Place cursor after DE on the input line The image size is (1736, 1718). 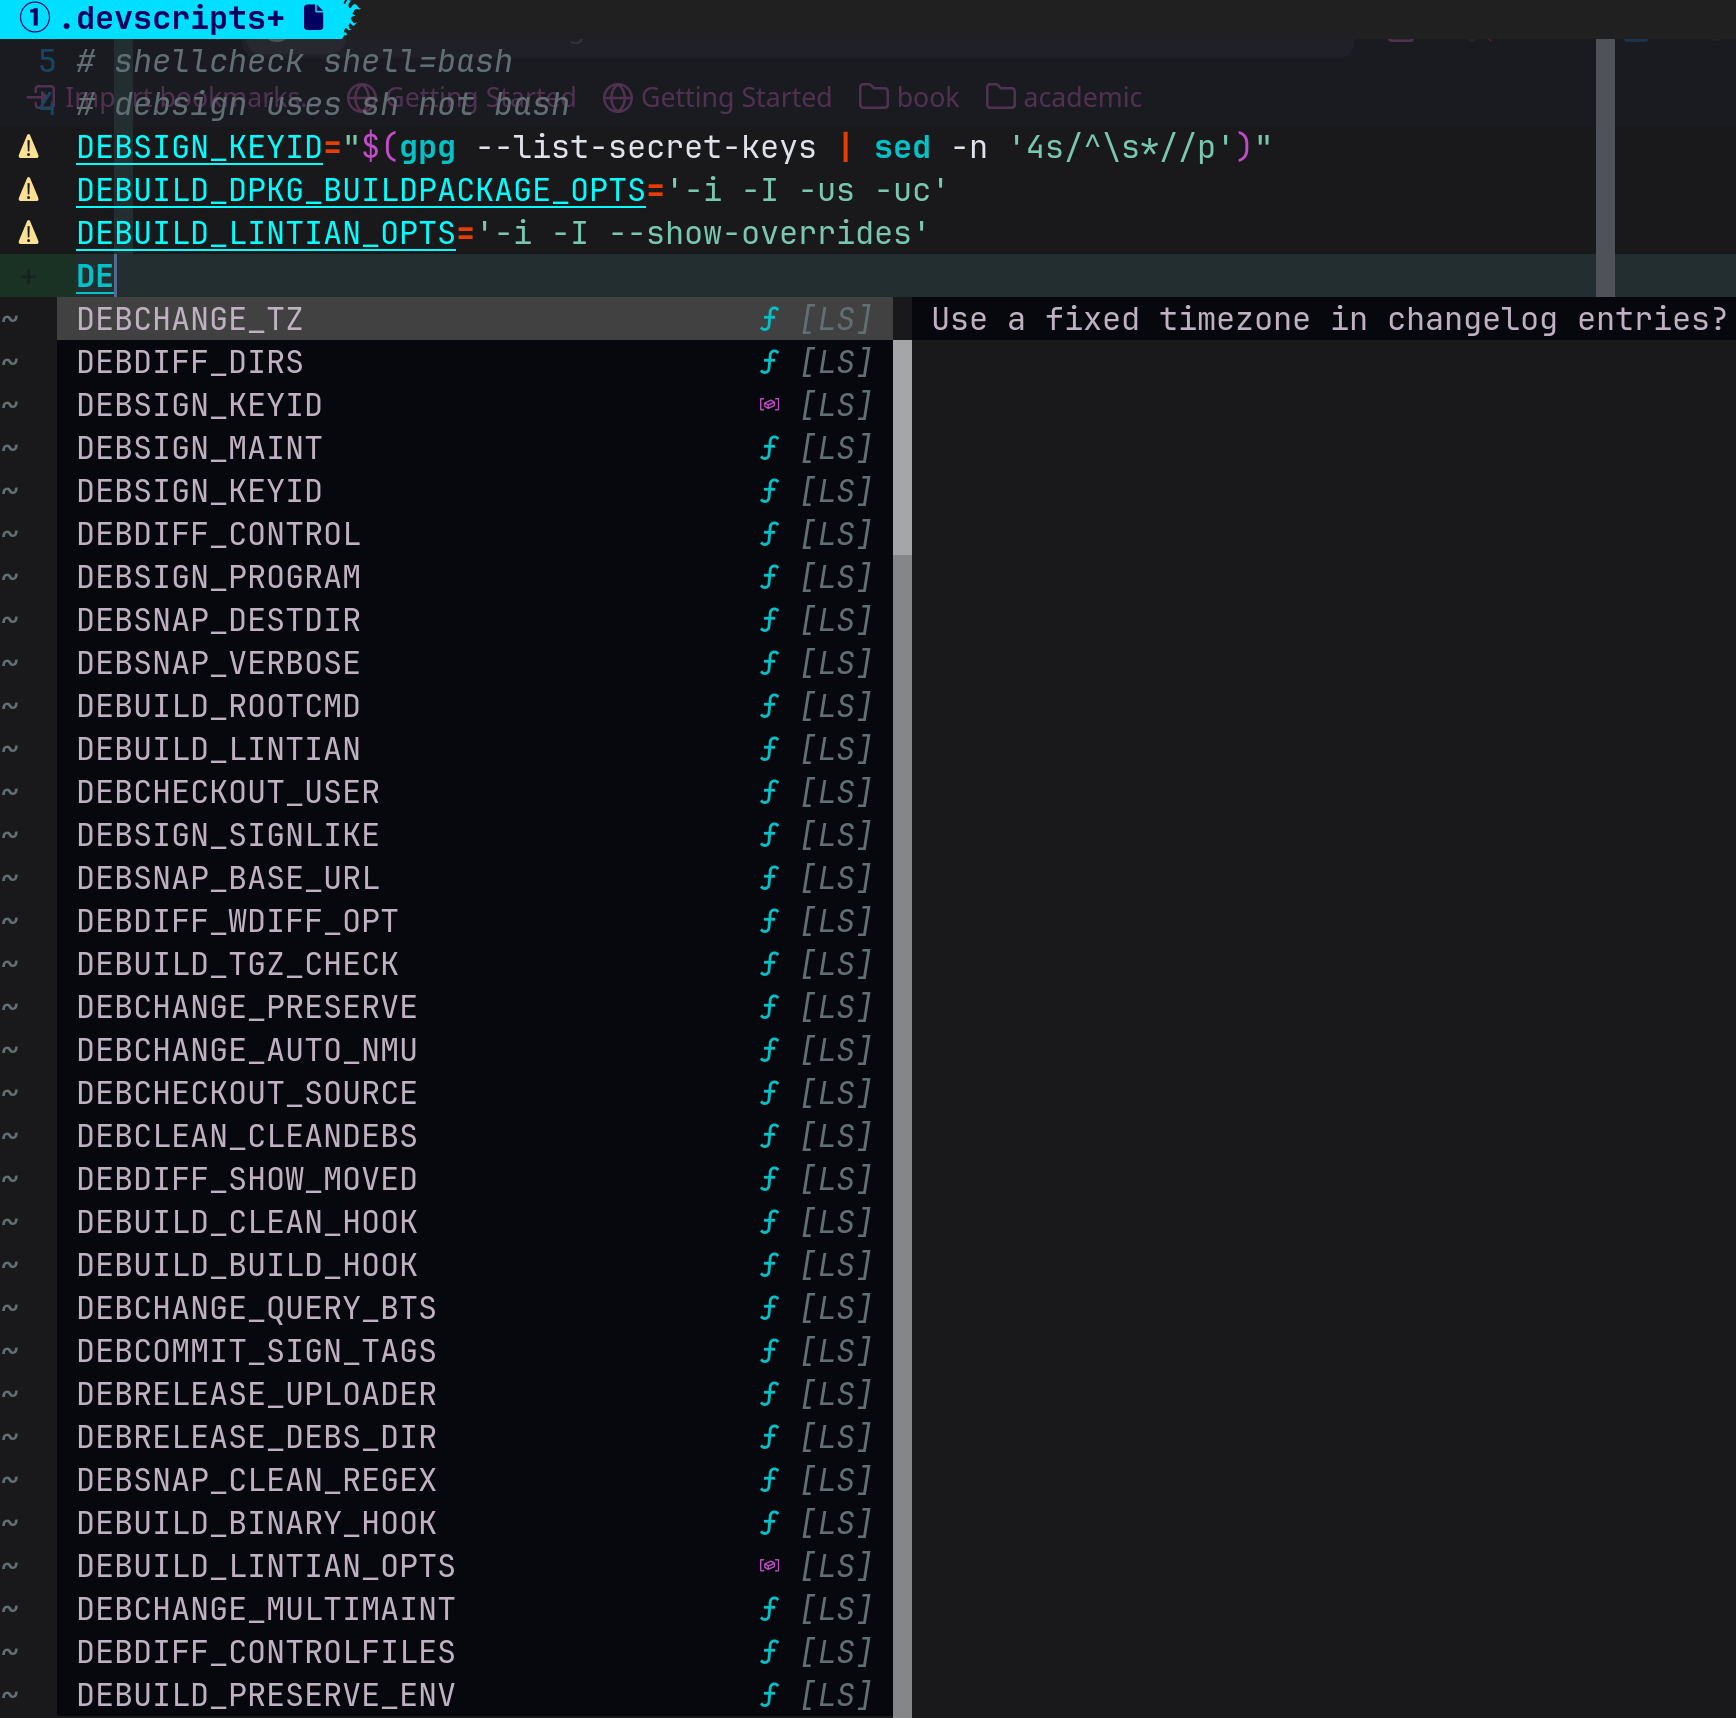[x=116, y=276]
